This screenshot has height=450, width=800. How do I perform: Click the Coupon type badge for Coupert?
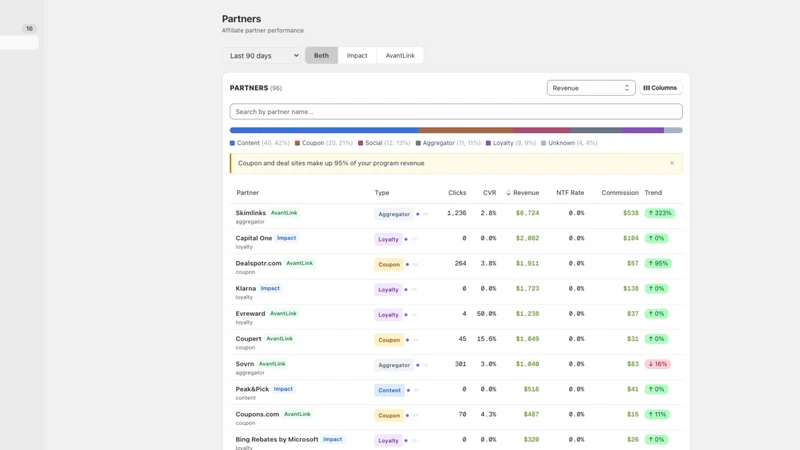389,340
